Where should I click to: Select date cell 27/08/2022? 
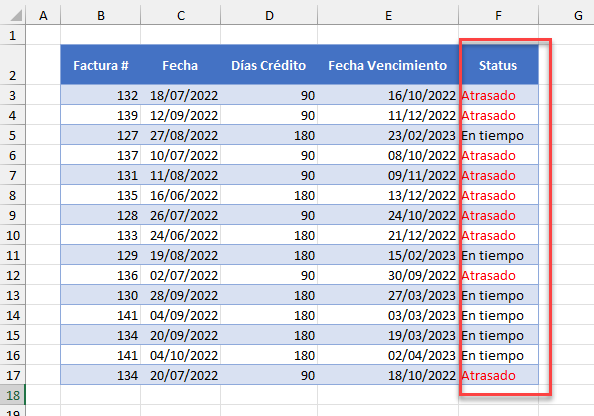pos(181,135)
